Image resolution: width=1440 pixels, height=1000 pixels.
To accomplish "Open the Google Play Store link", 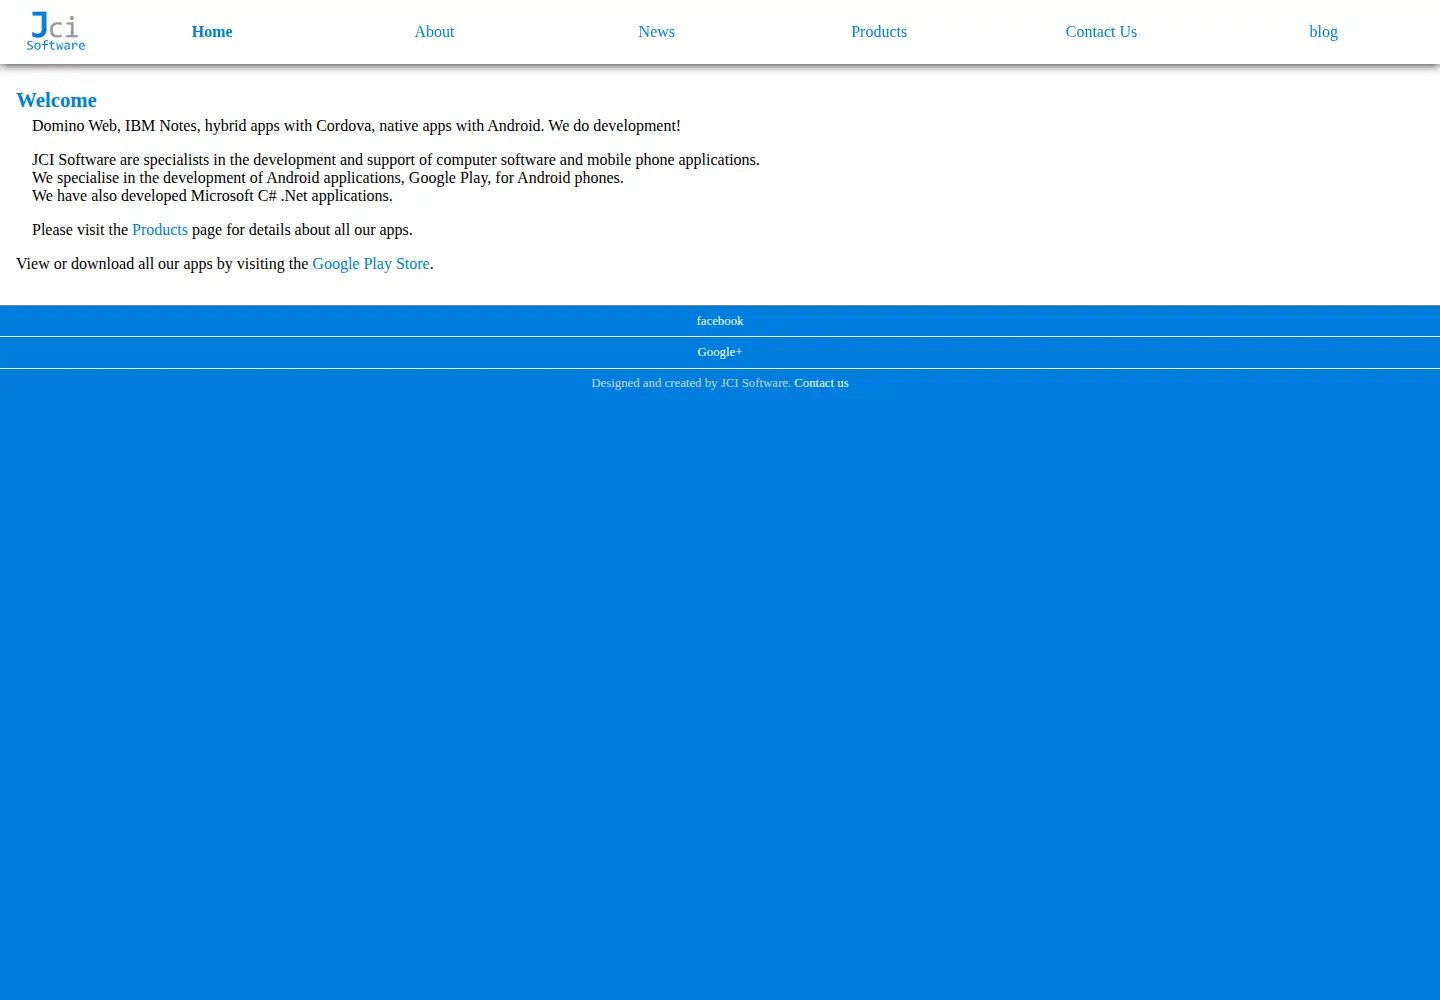I will coord(371,264).
